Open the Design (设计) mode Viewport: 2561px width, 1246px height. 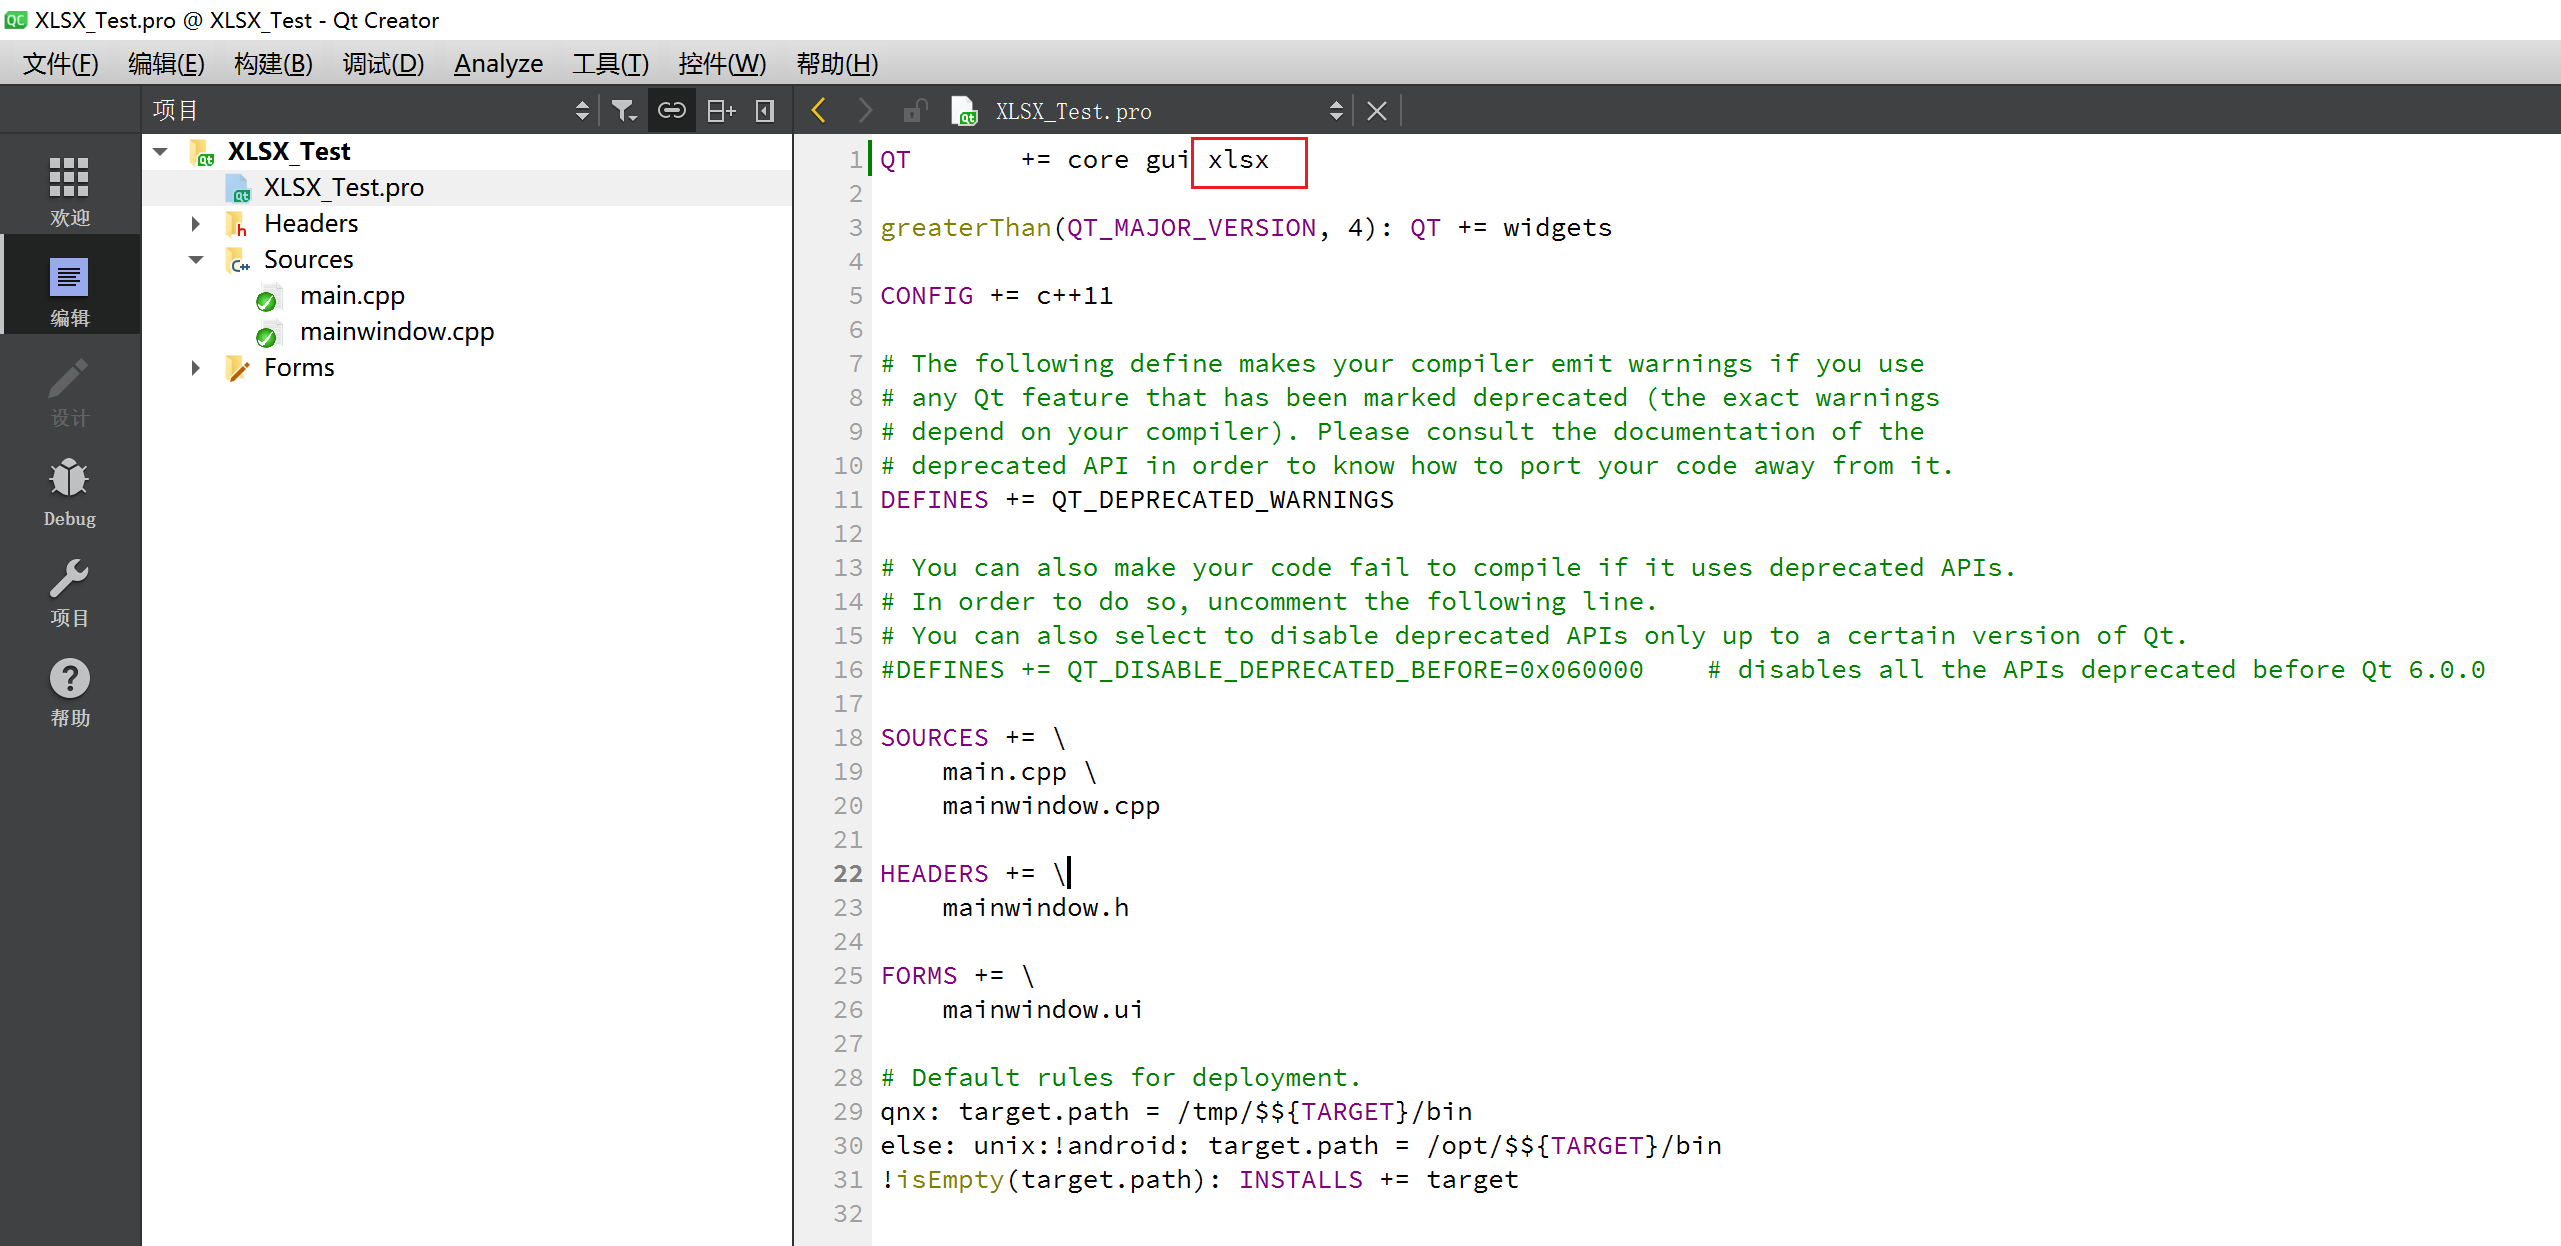[69, 390]
